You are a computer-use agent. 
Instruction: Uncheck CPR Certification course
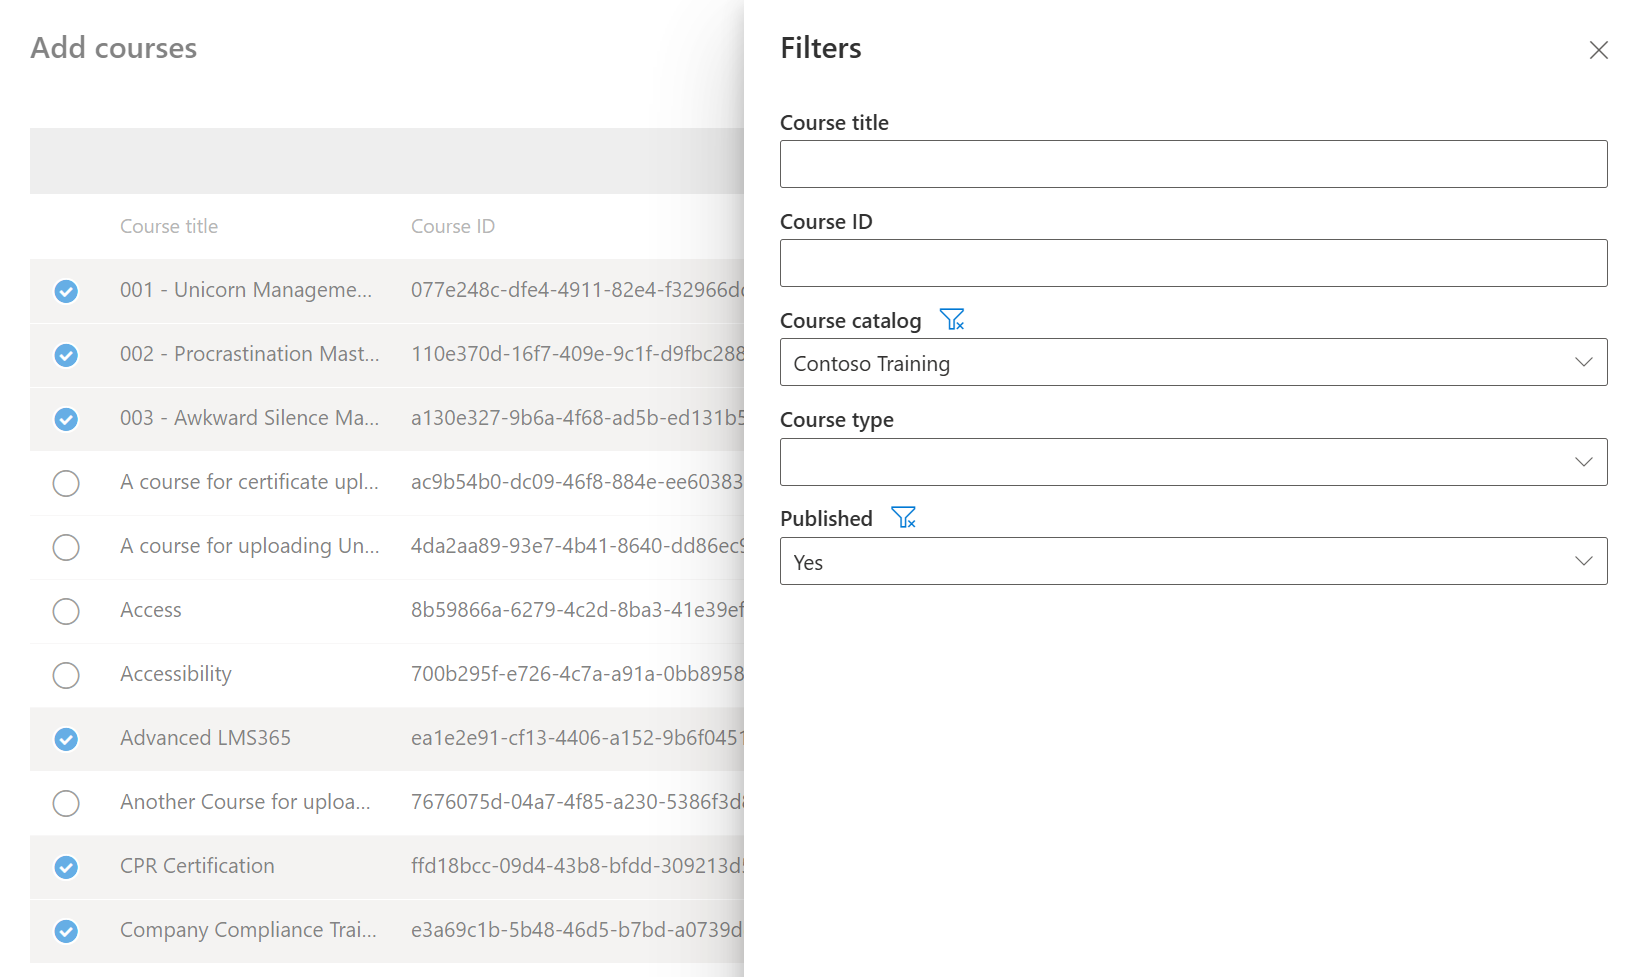click(x=66, y=867)
